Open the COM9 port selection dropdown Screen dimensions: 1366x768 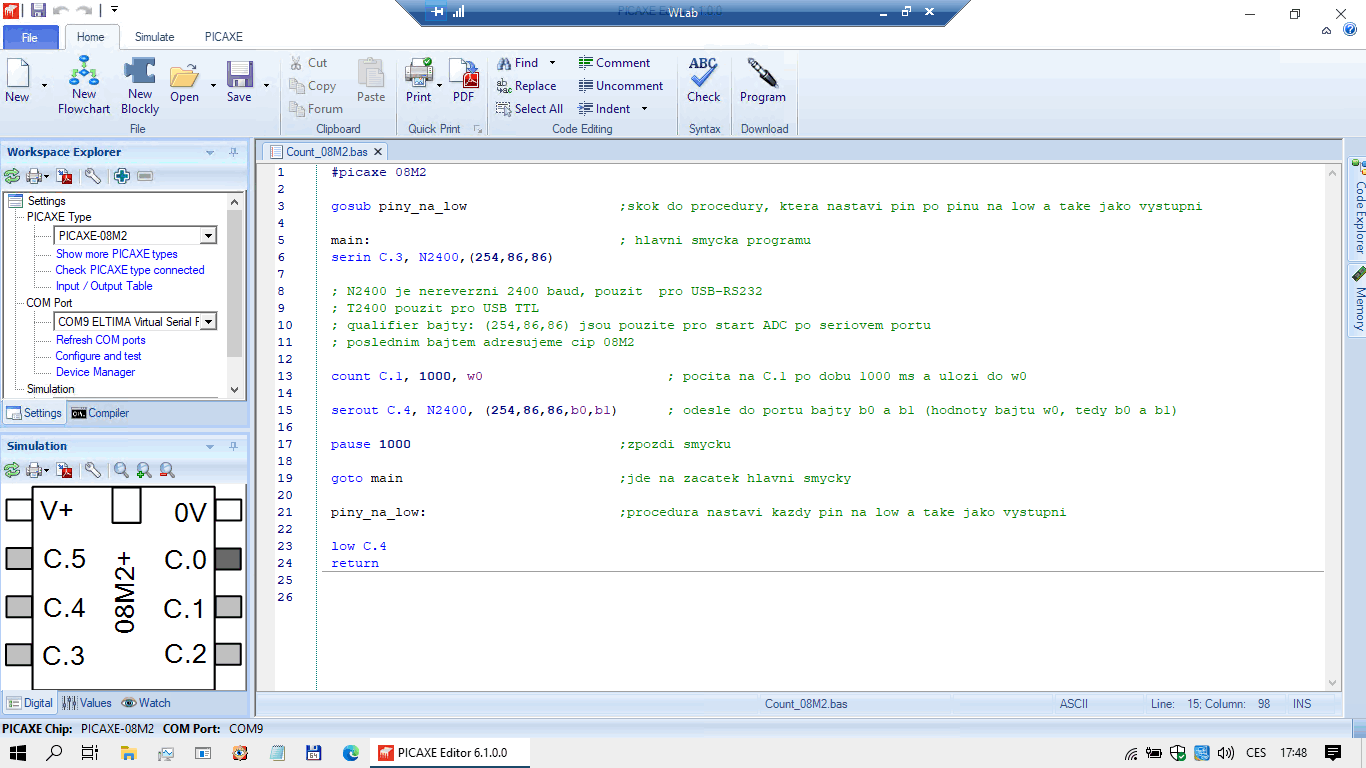pyautogui.click(x=208, y=322)
